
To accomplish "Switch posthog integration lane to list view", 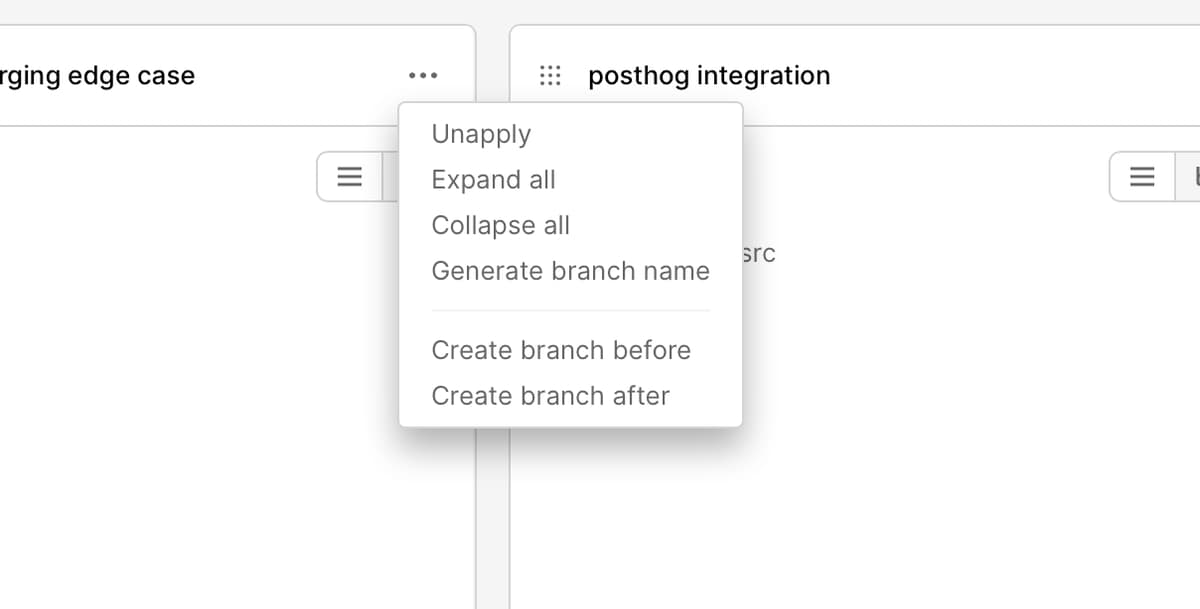I will coord(1141,177).
